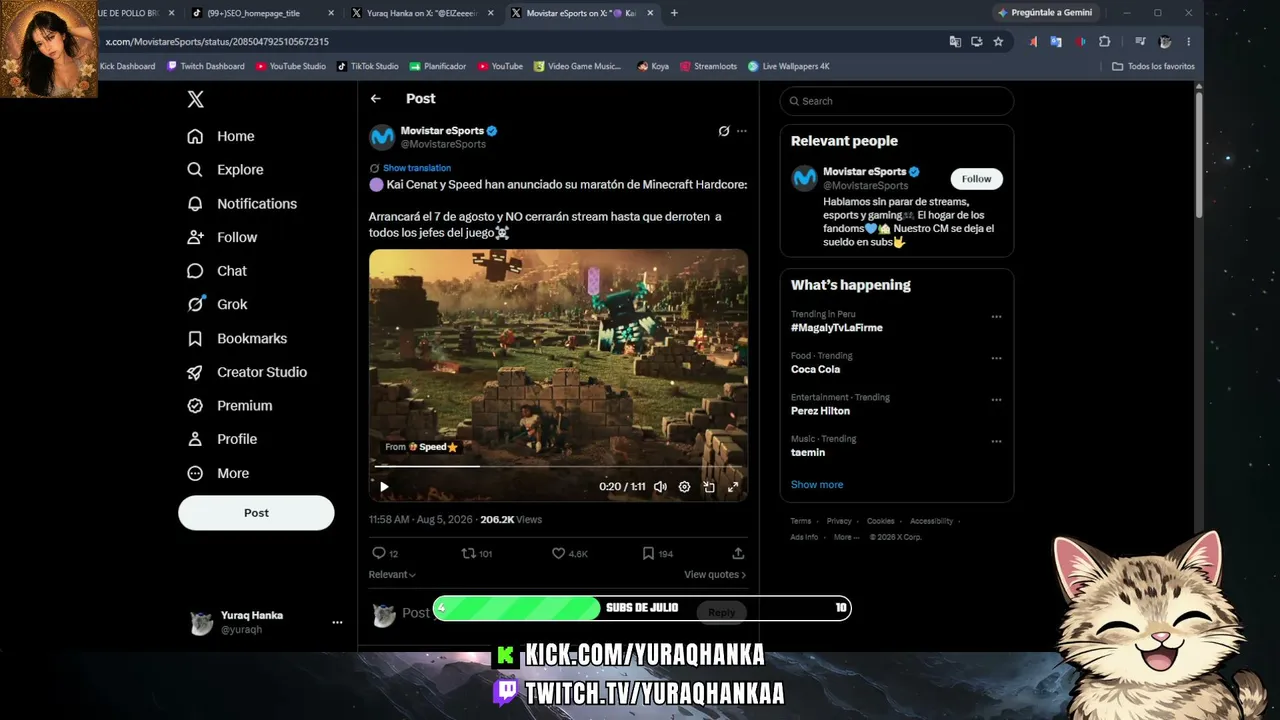
Task: Open Profile person icon
Action: coord(195,439)
